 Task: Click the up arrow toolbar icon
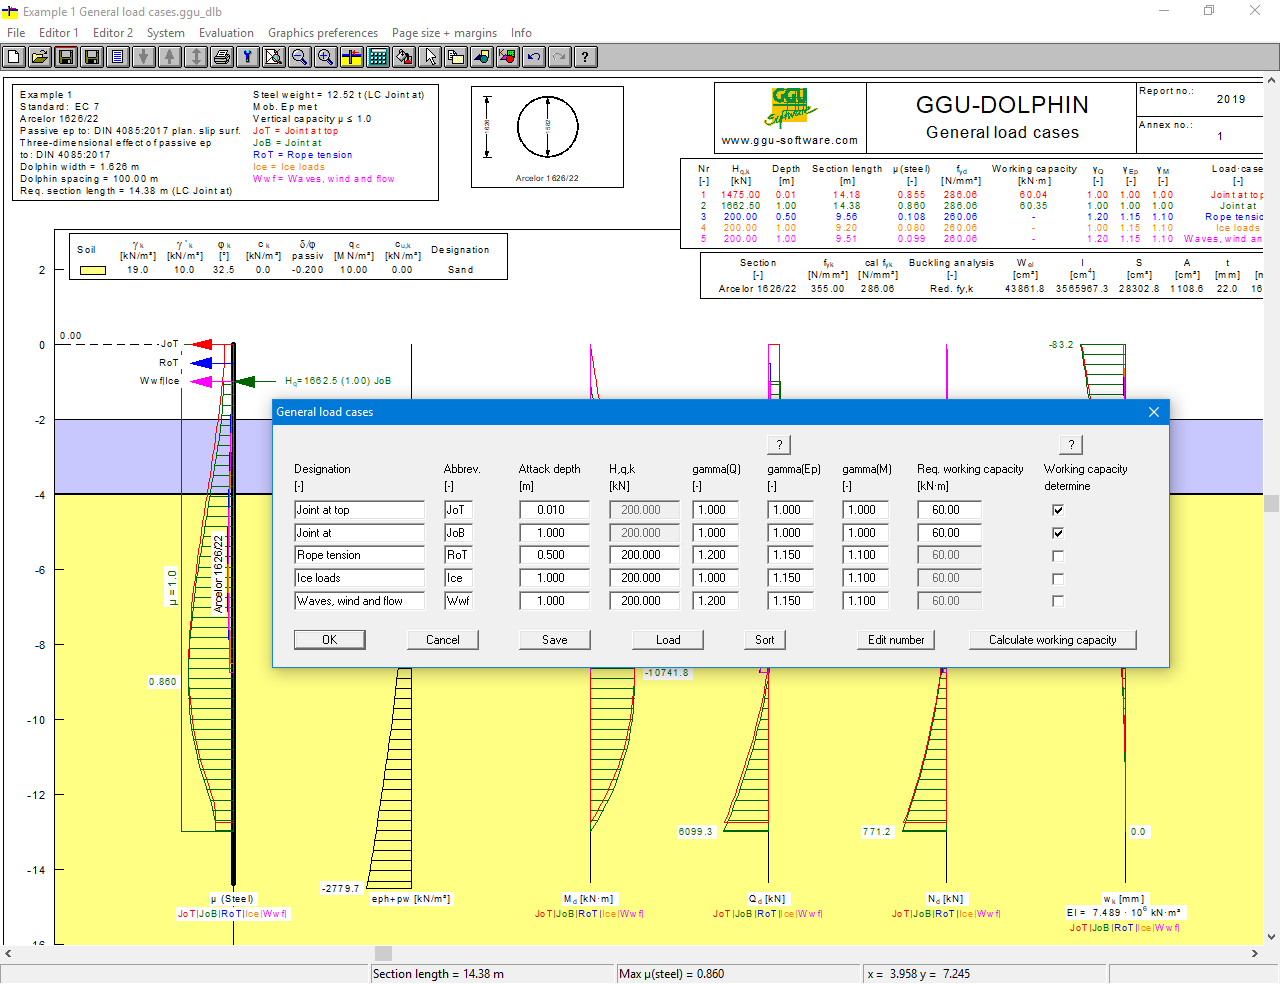coord(170,57)
